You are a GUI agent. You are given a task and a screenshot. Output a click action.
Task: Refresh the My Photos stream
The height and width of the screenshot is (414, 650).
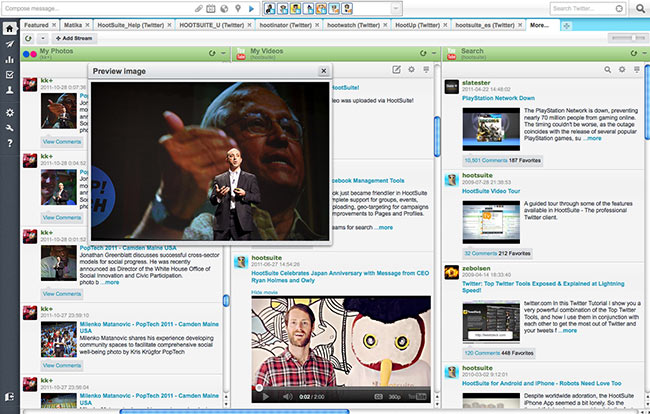(212, 53)
